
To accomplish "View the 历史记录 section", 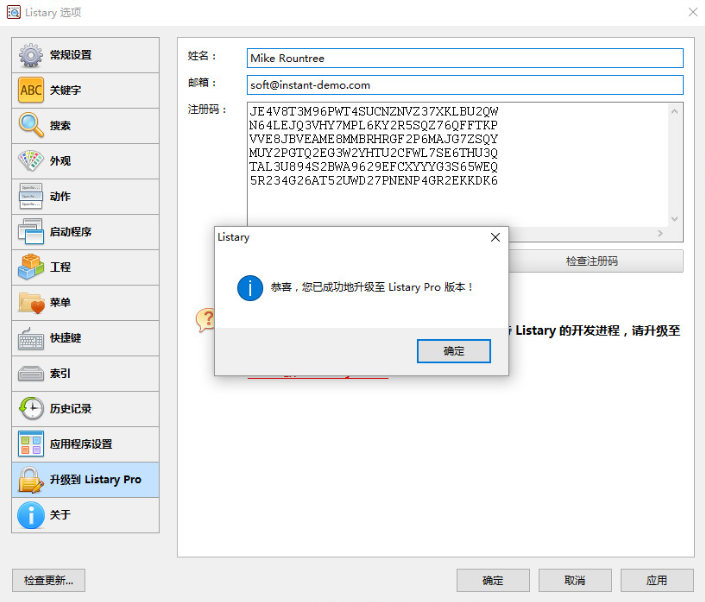I will (x=85, y=409).
